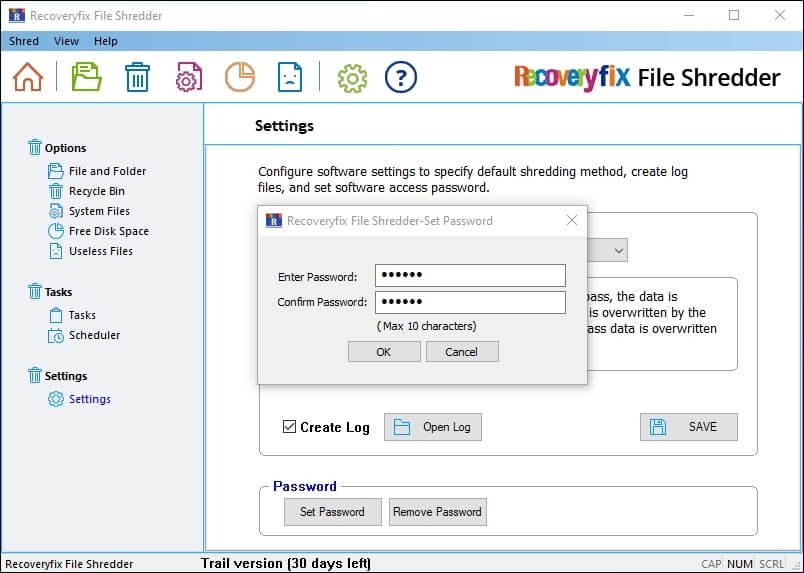Select Free Disk Space in sidebar
The height and width of the screenshot is (573, 804).
109,231
